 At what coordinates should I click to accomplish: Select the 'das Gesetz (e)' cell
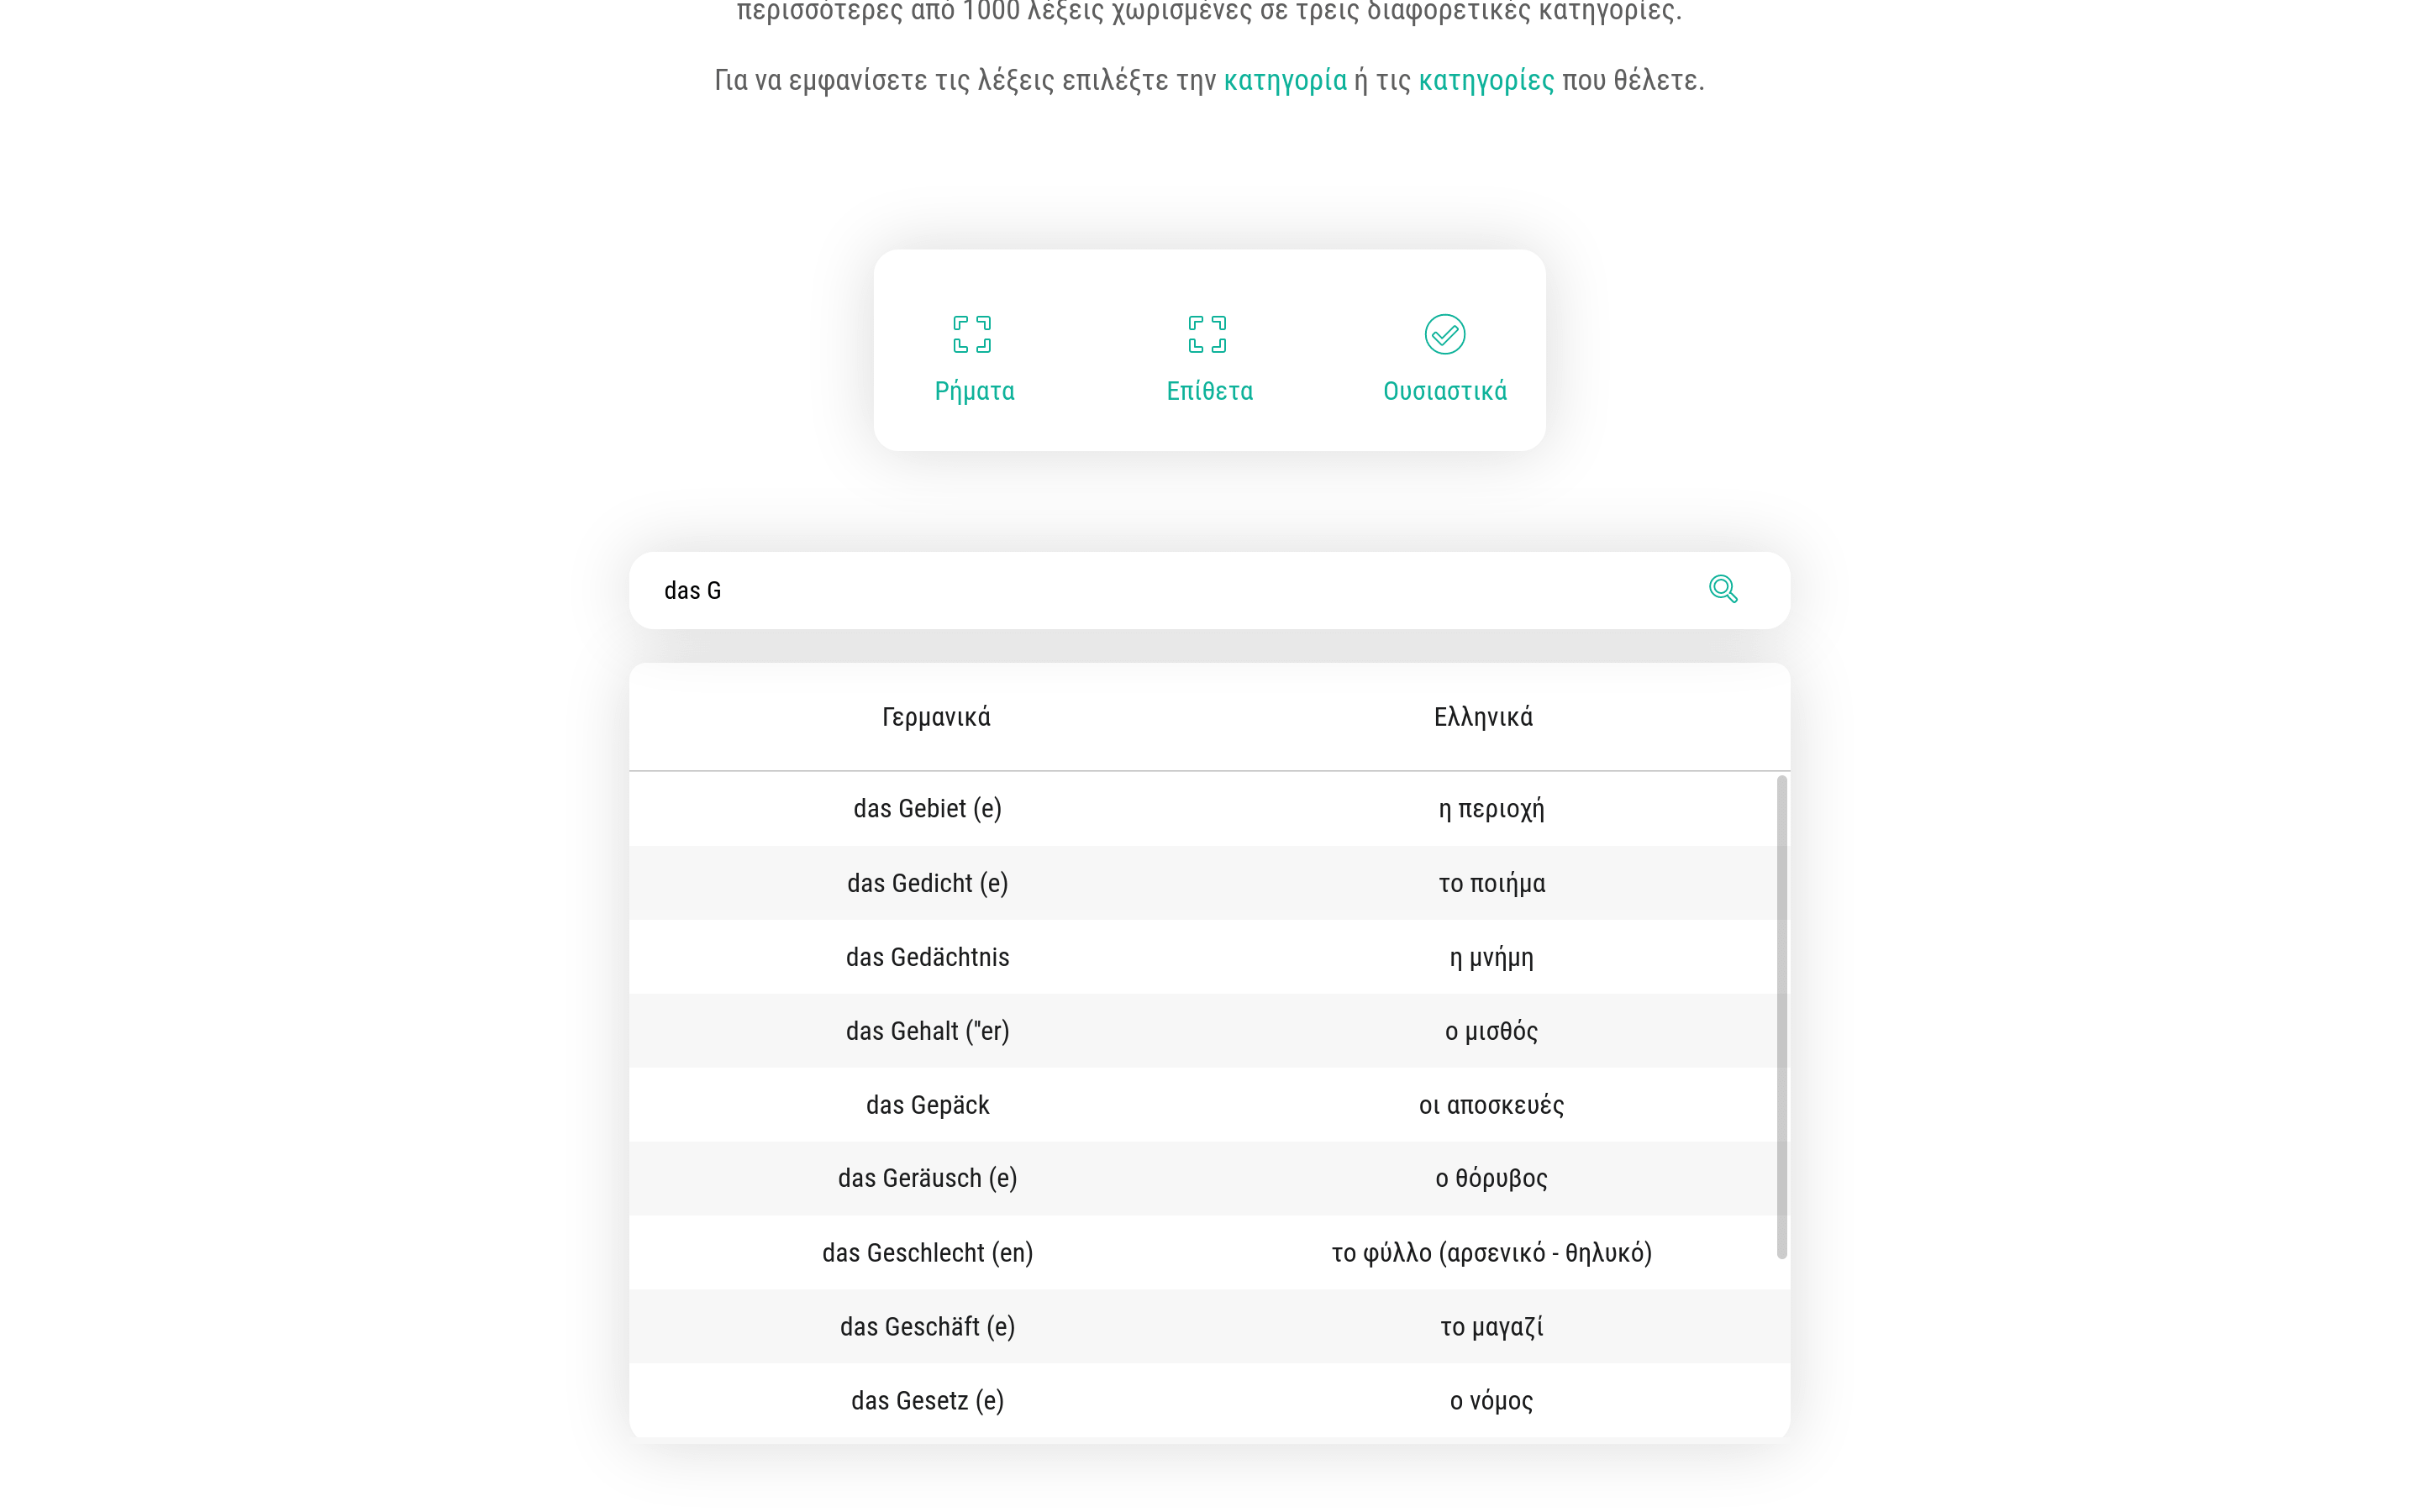[x=927, y=1401]
